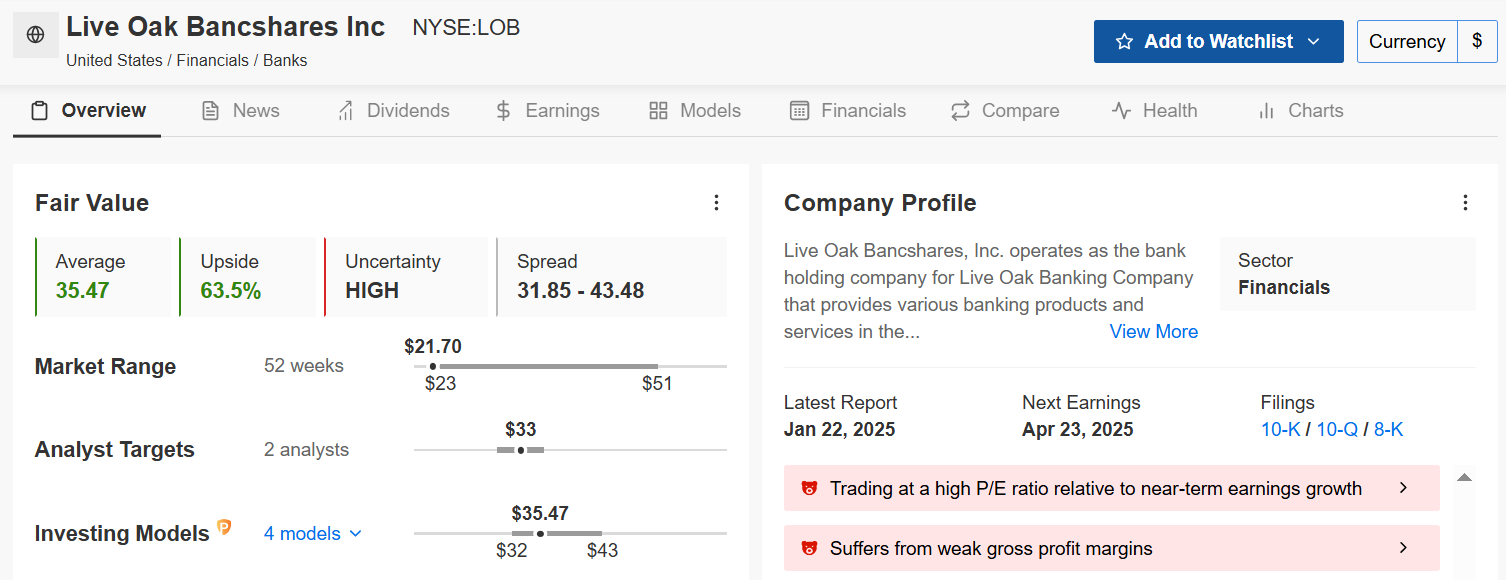Viewport: 1506px width, 580px height.
Task: Open the Earnings tab
Action: 547,111
